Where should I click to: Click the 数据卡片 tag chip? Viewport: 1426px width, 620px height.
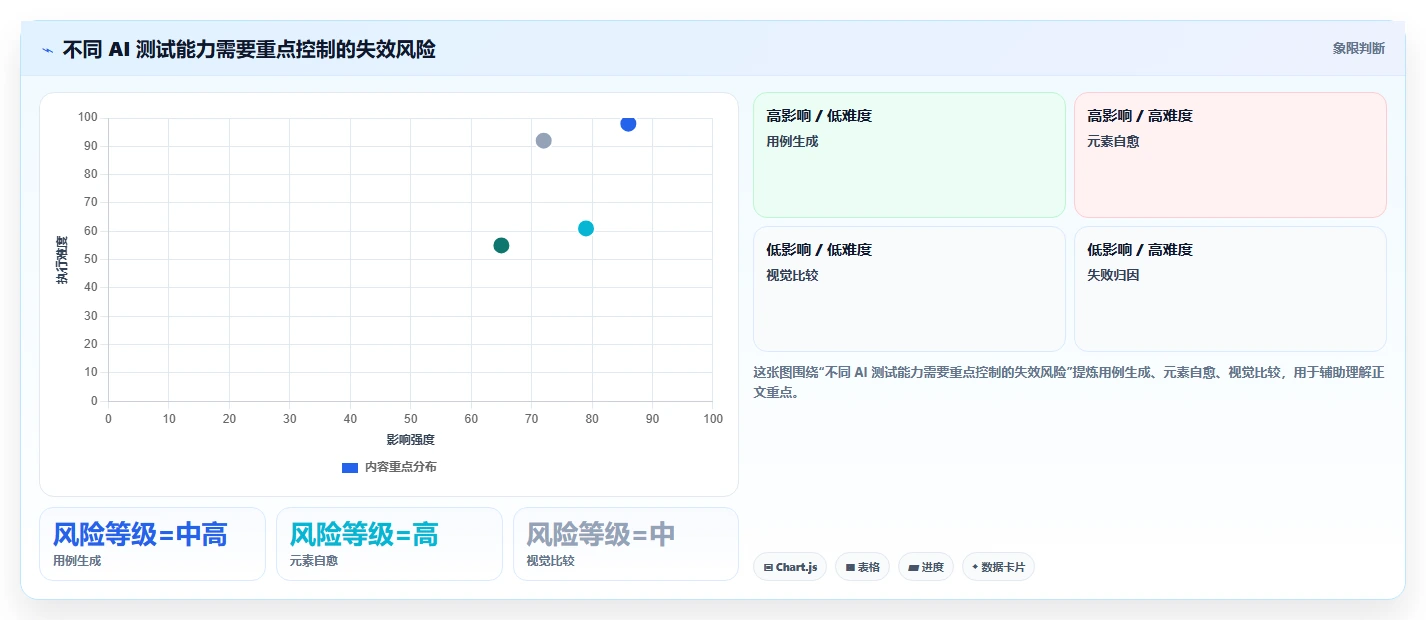(998, 567)
